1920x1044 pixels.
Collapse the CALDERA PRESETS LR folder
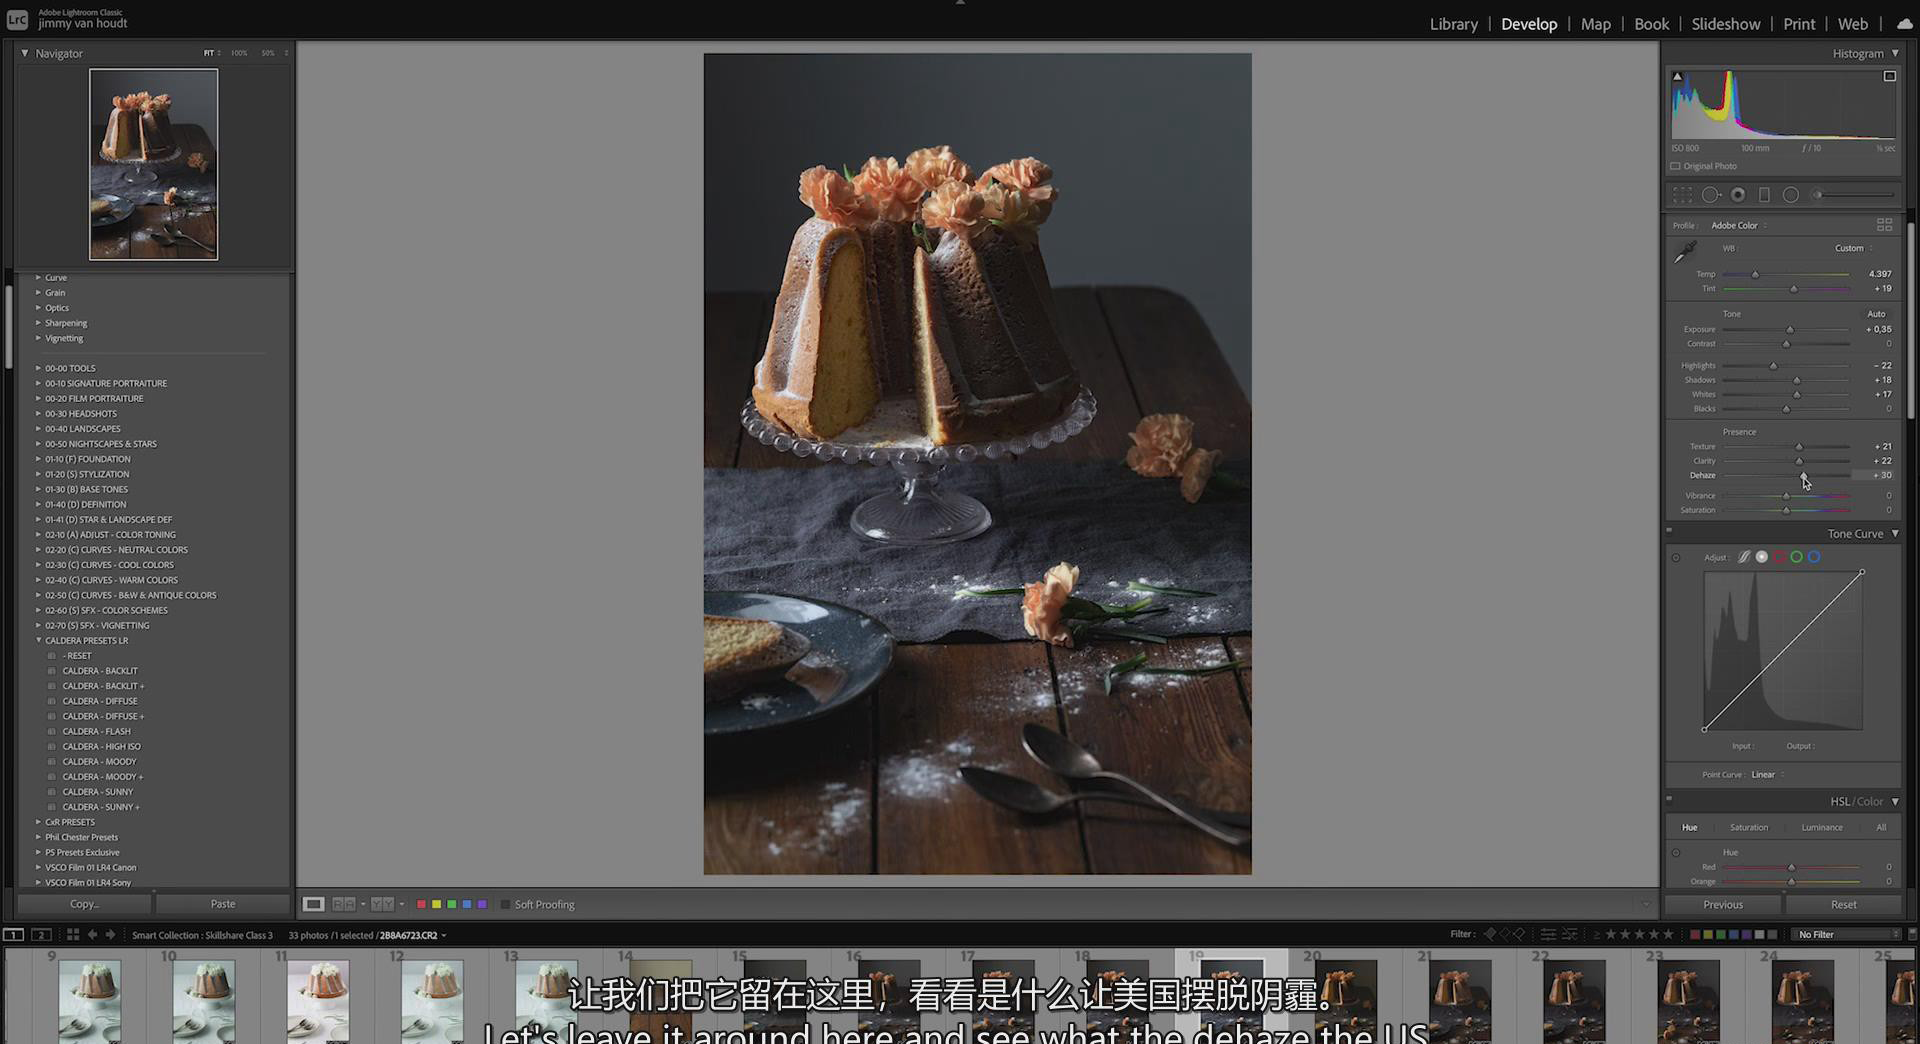(x=39, y=640)
